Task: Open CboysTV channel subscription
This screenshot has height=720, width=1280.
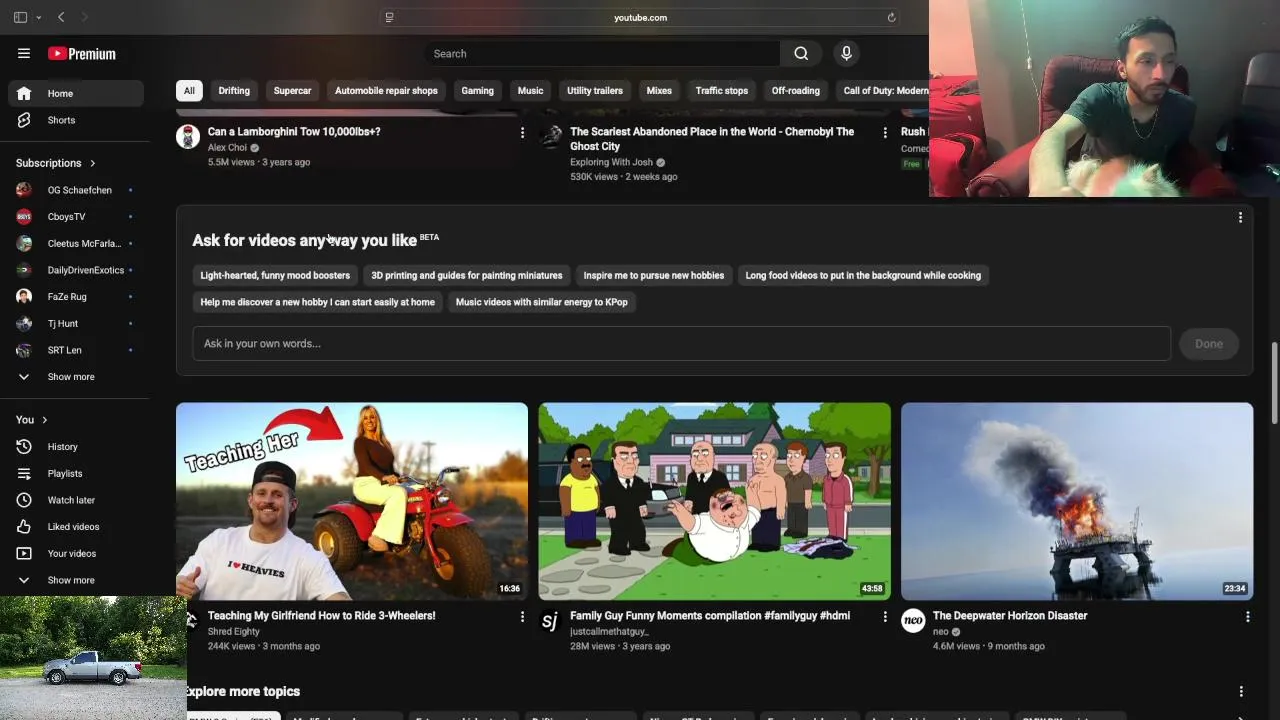Action: [76, 216]
